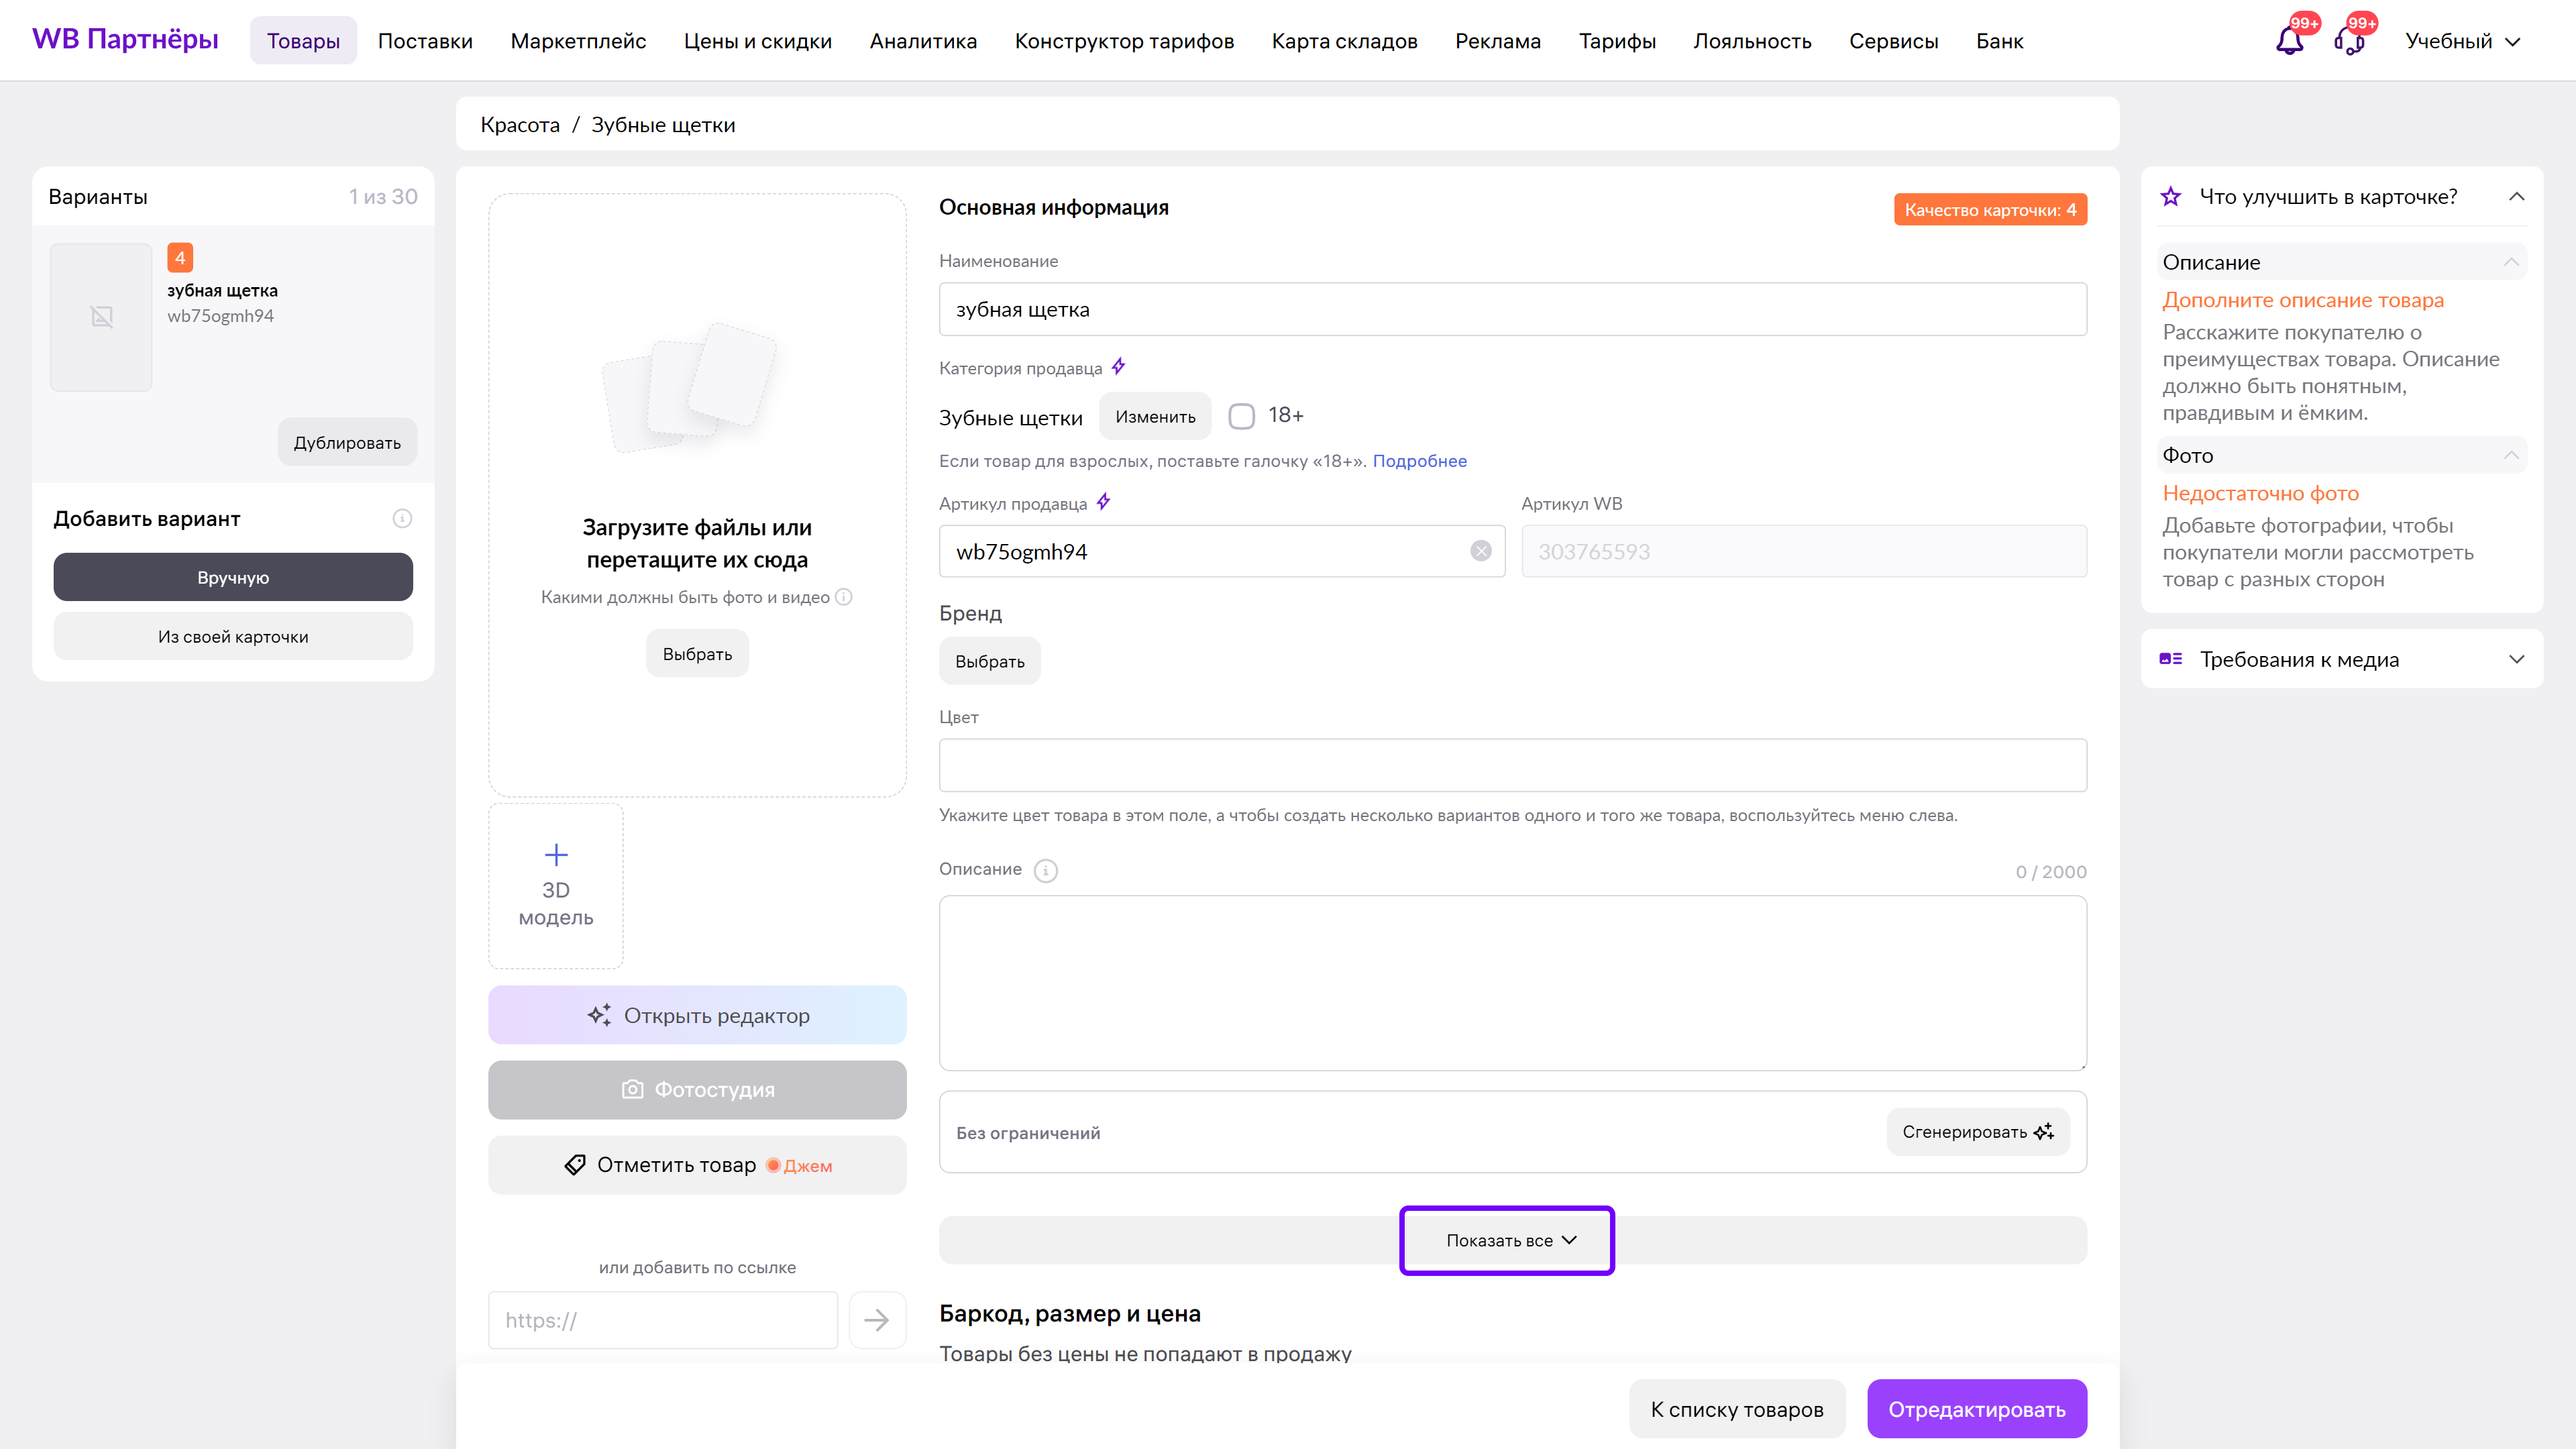Click the lightning icon next to Категория продавца
This screenshot has height=1449, width=2576.
[x=1119, y=367]
